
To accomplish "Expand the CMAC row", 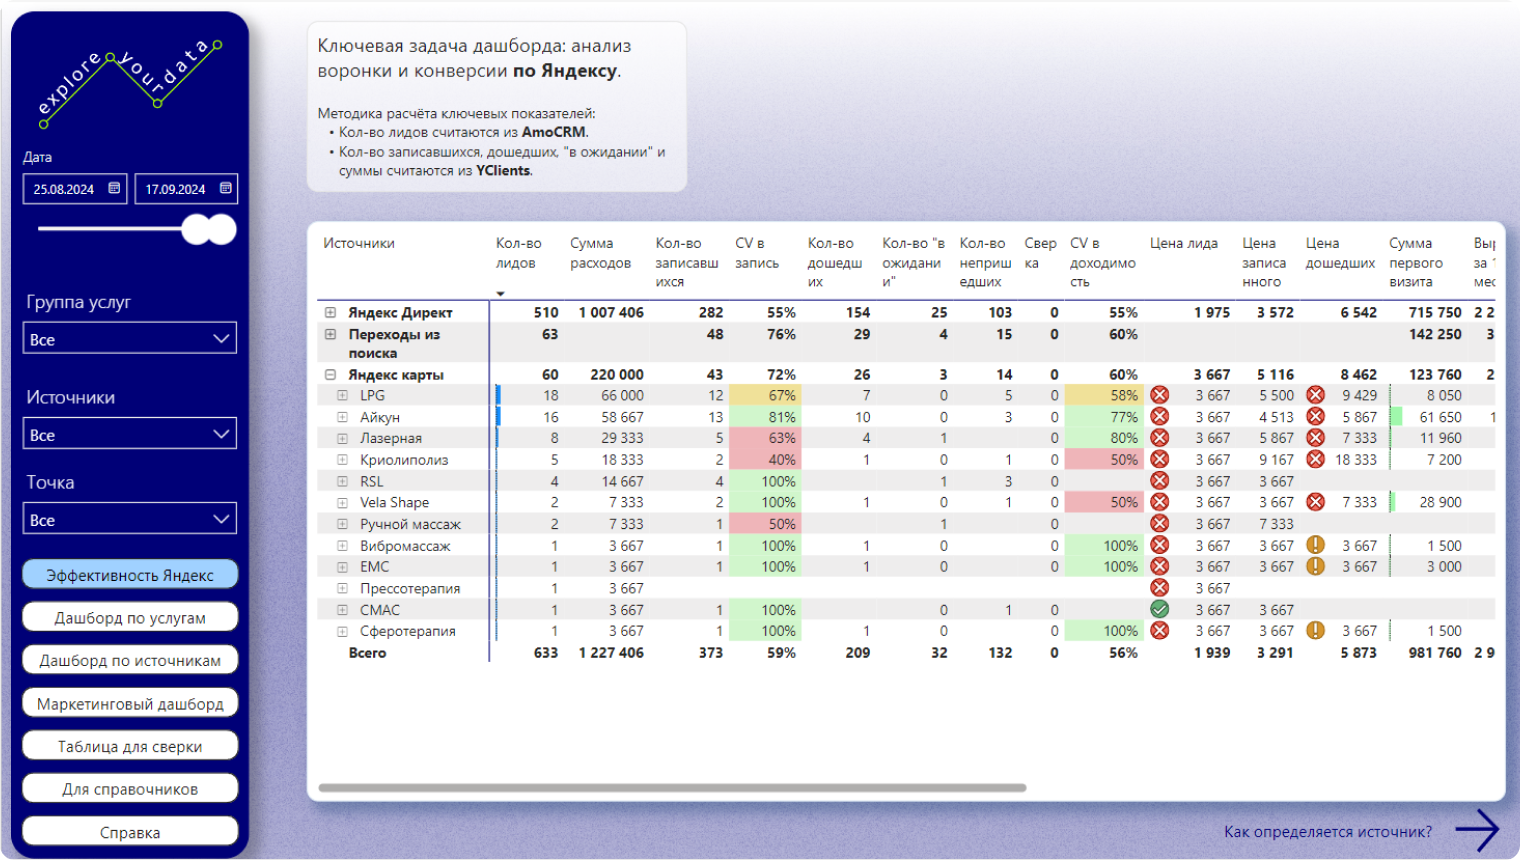I will click(x=342, y=610).
